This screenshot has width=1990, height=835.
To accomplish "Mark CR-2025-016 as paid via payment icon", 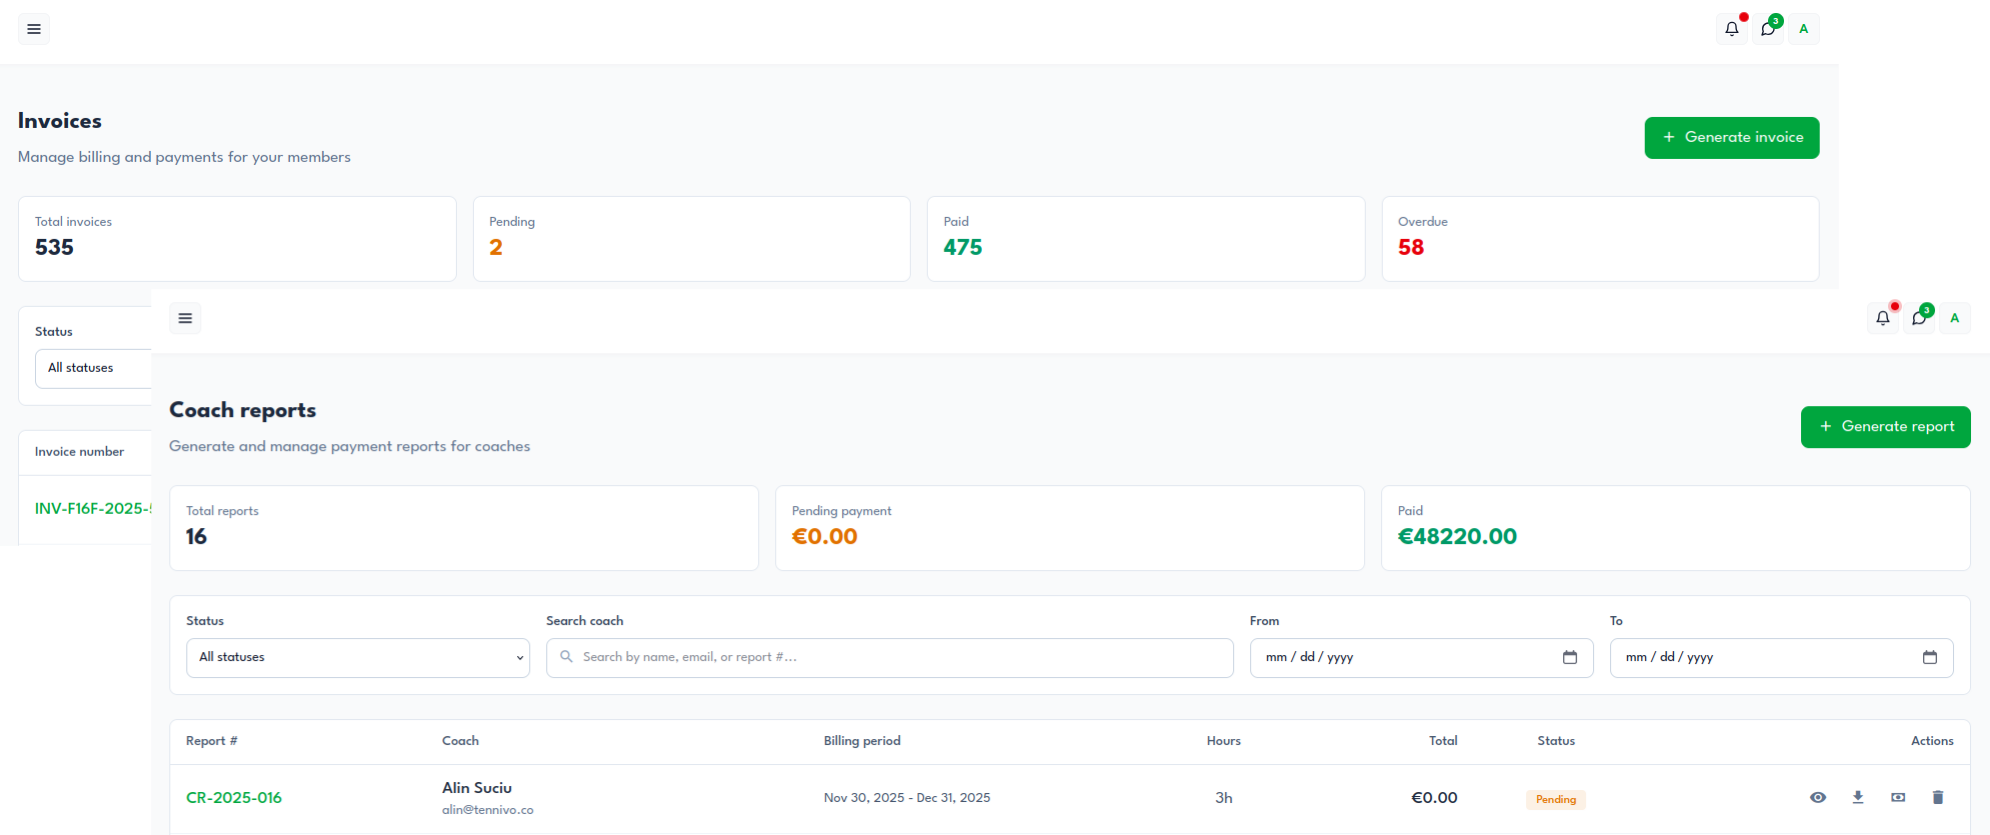I will tap(1898, 797).
